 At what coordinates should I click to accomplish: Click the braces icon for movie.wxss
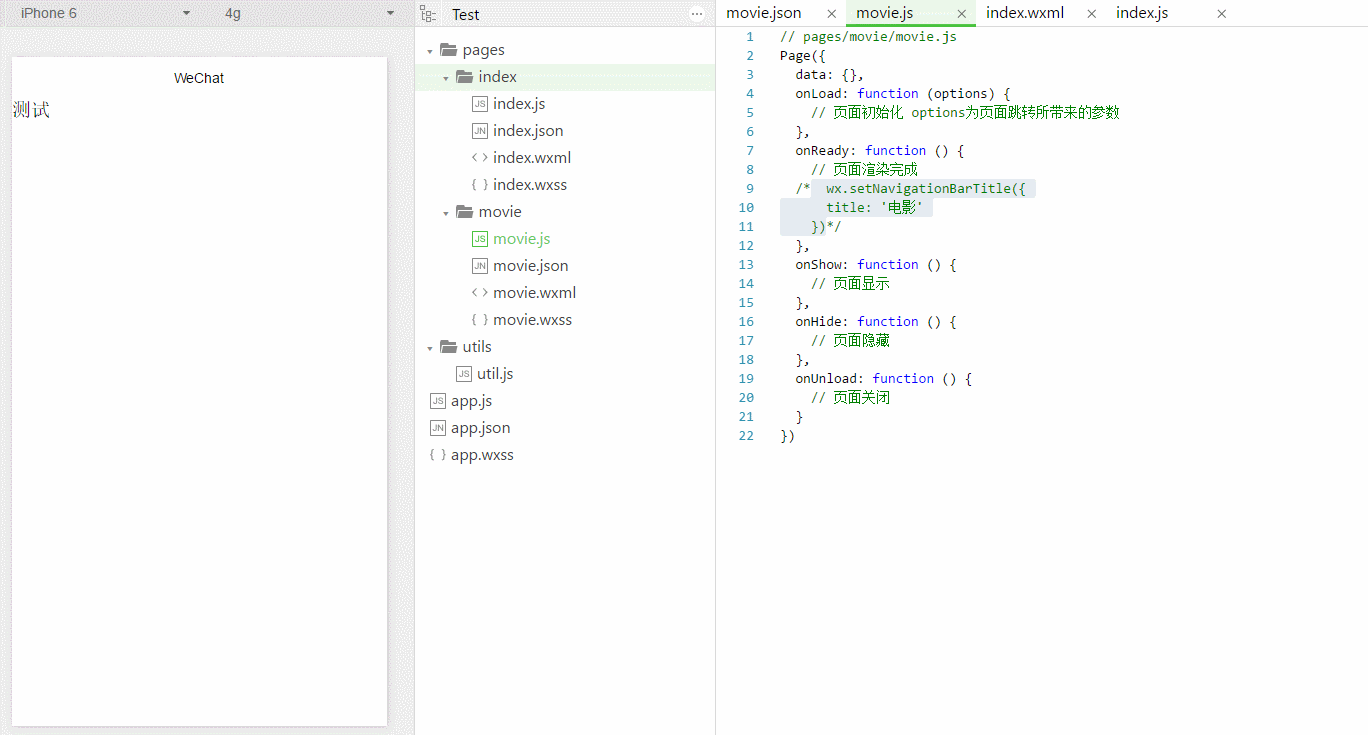pyautogui.click(x=480, y=320)
